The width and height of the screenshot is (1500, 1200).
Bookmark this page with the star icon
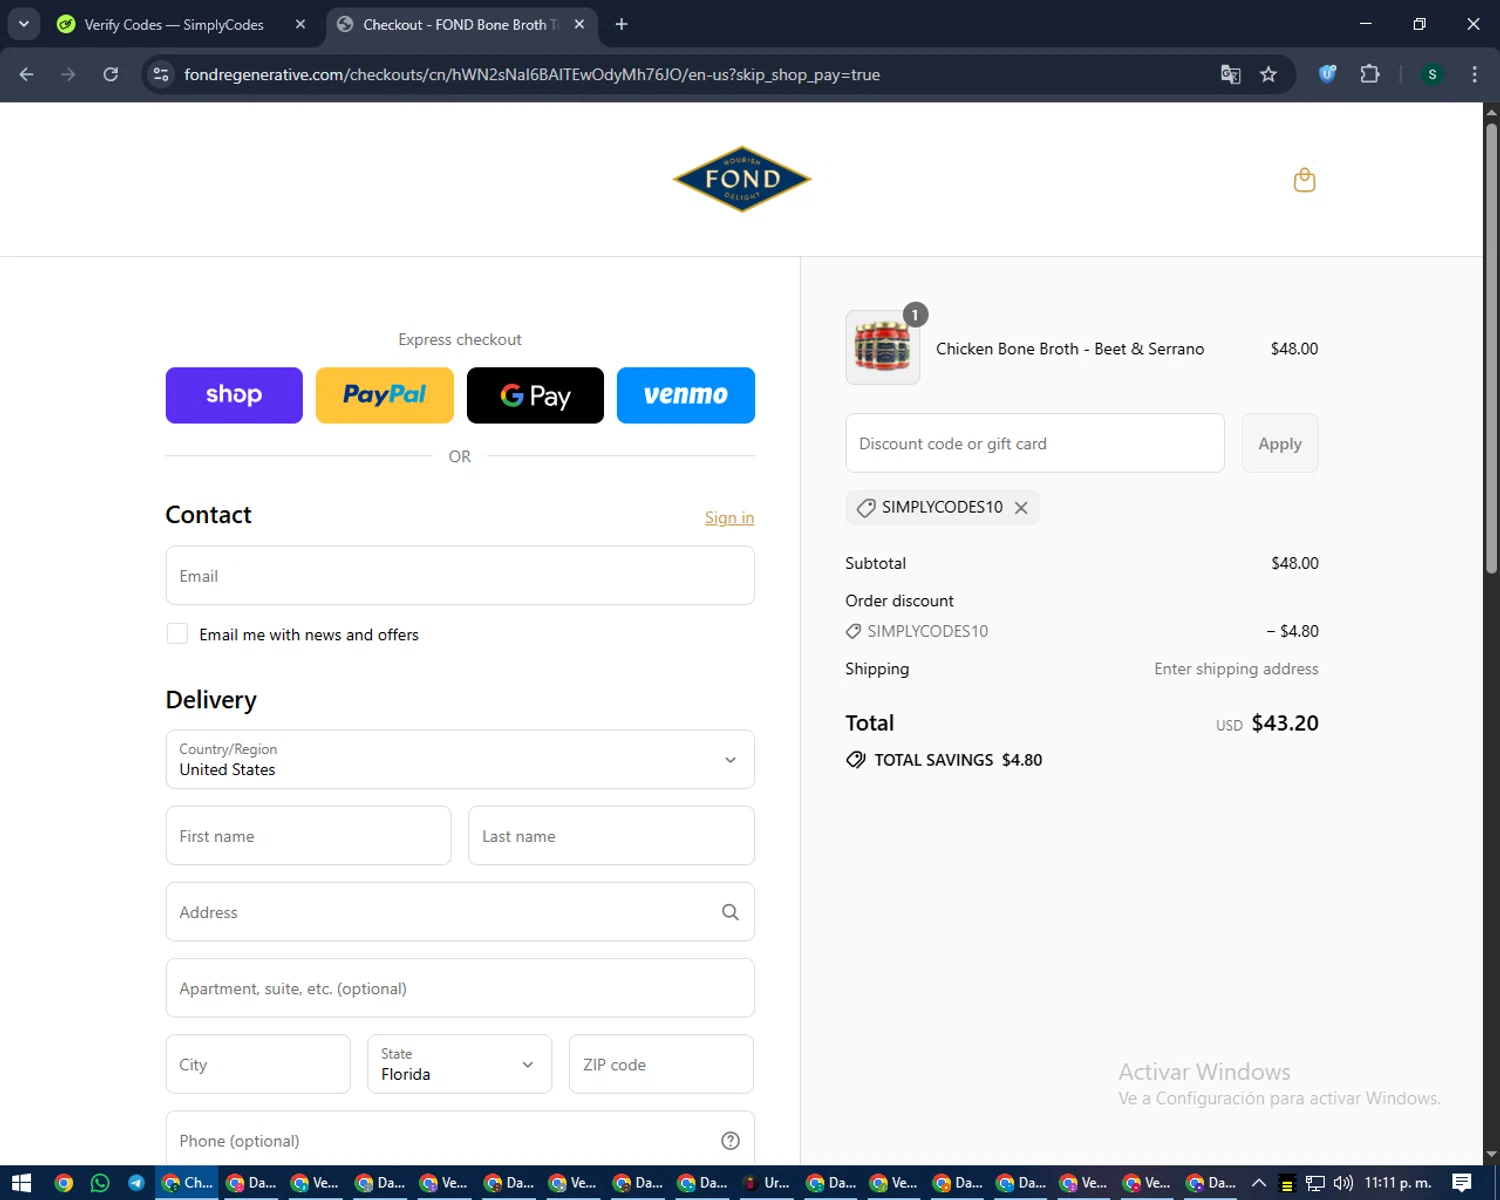(x=1269, y=74)
